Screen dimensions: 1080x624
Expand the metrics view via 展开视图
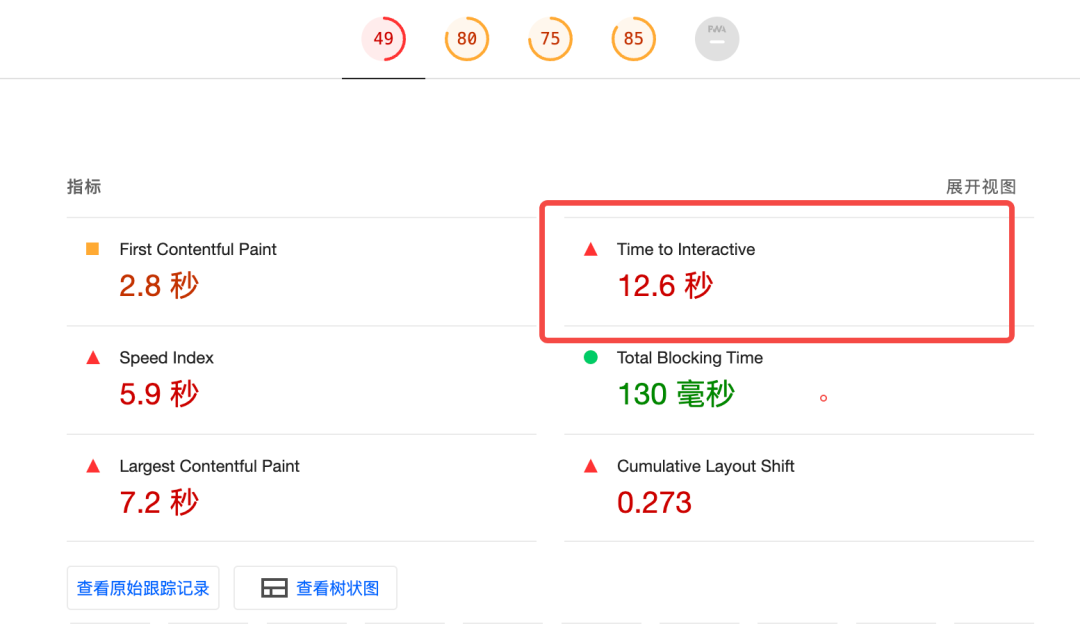click(980, 187)
